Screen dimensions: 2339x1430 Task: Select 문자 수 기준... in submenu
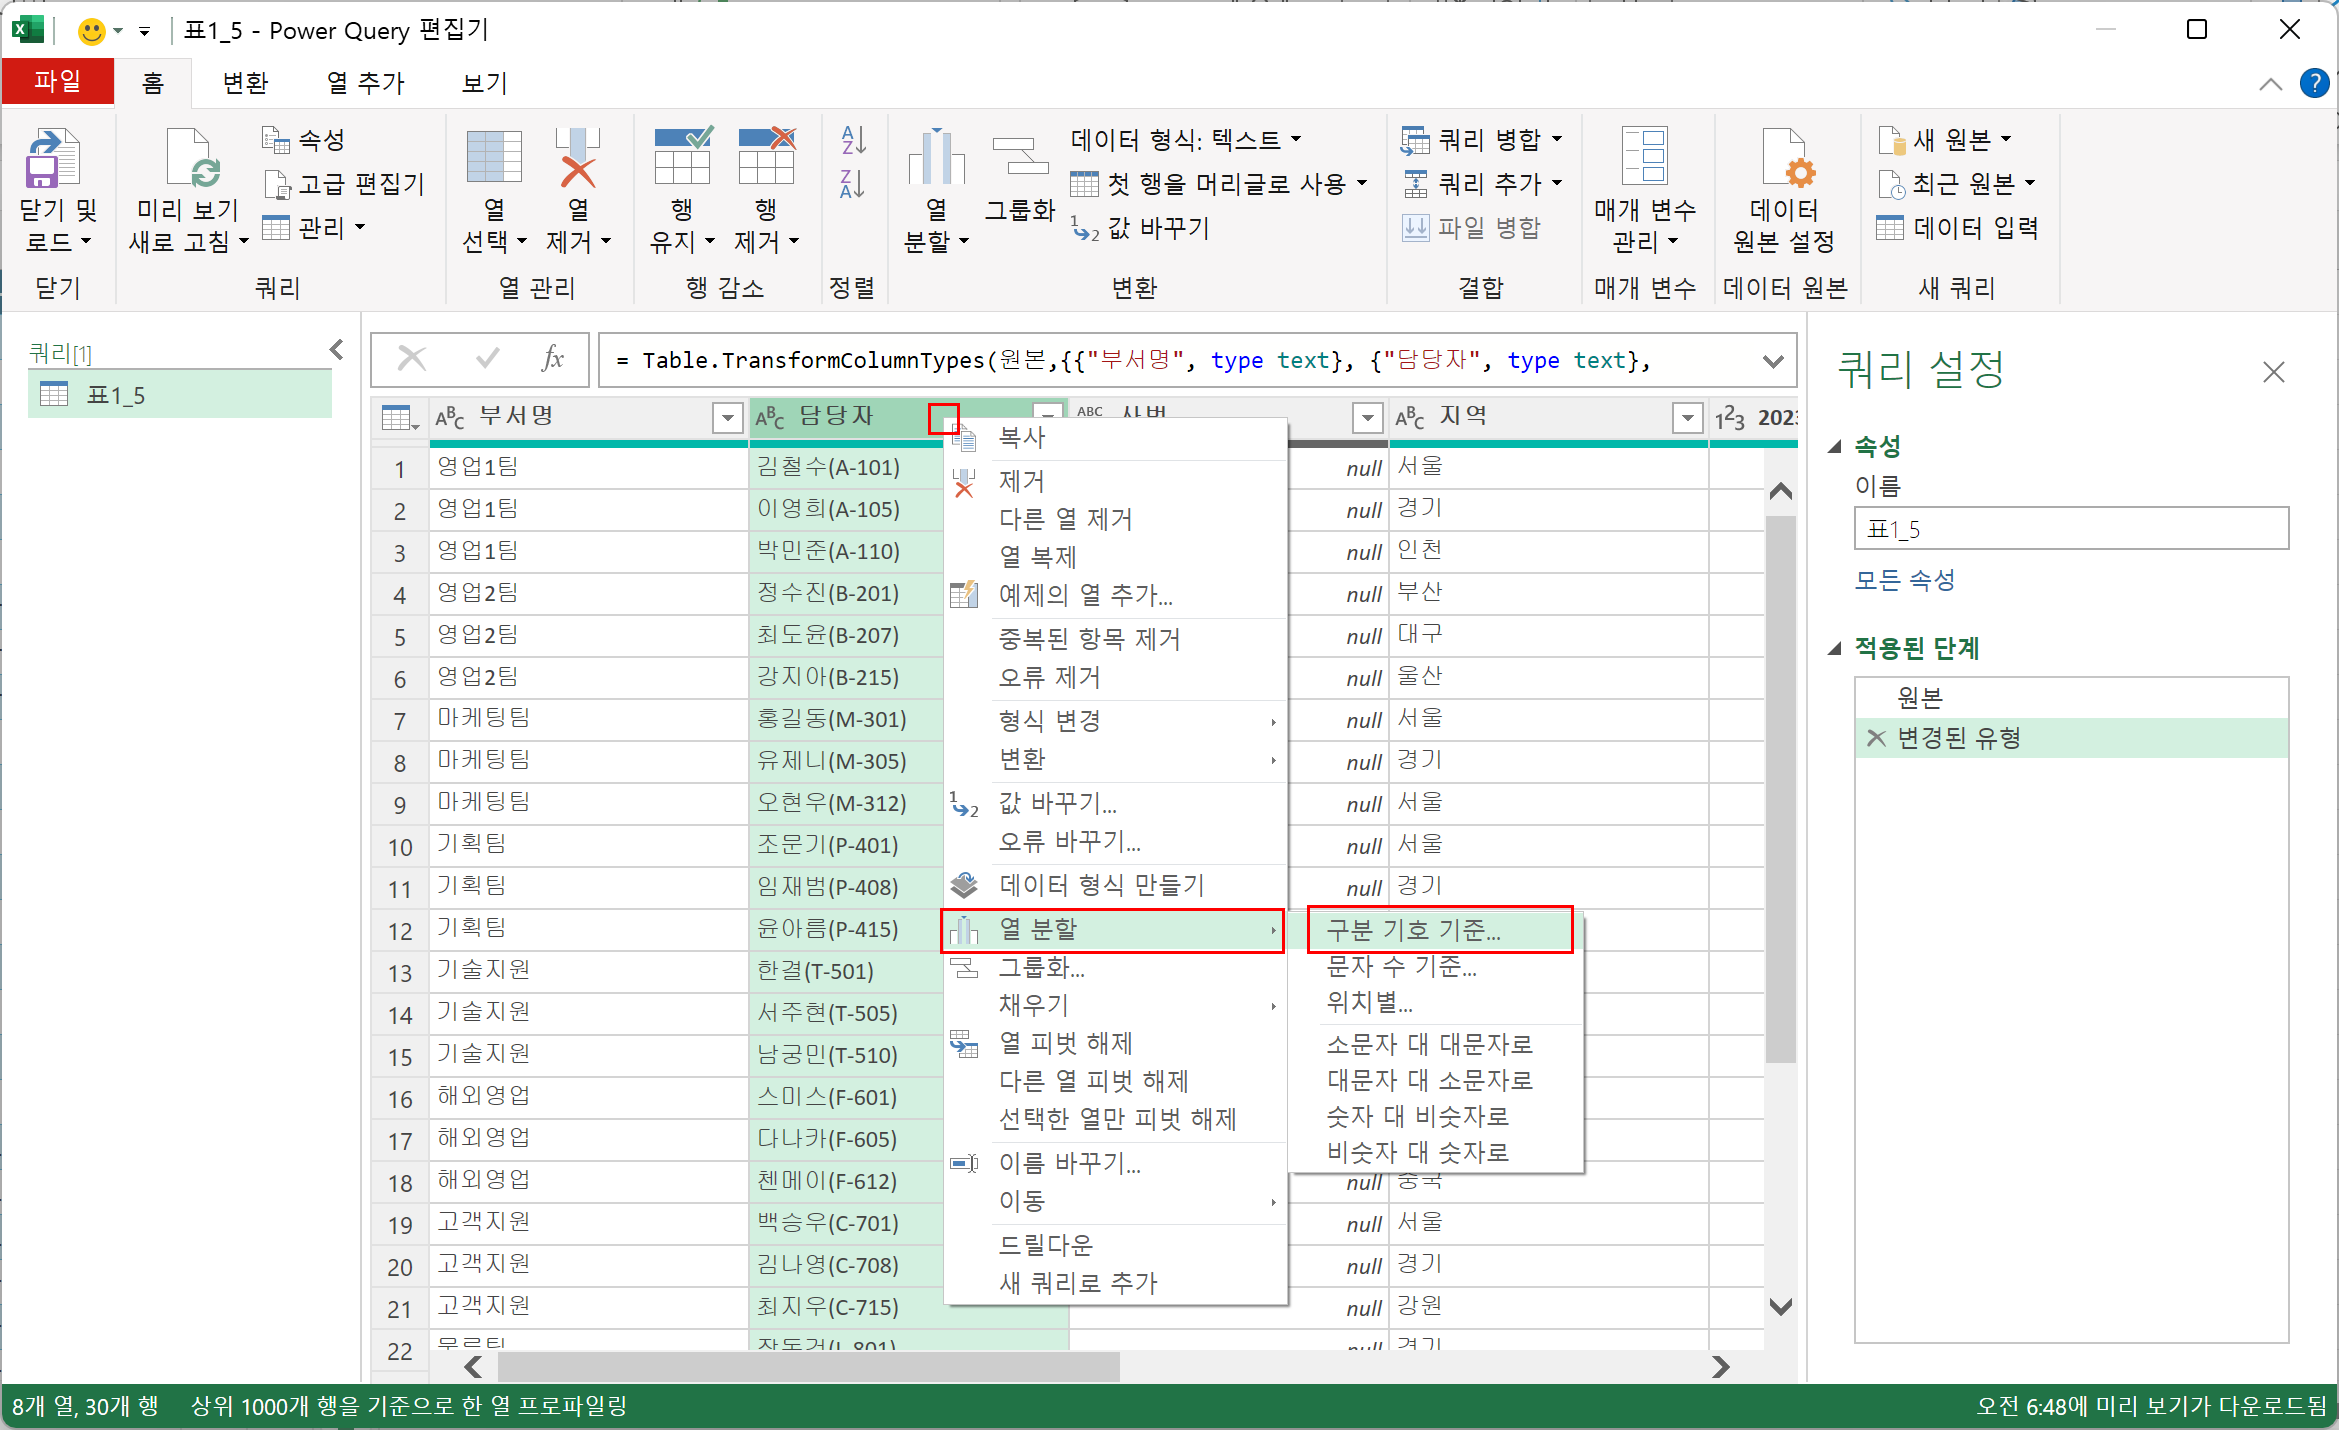click(1402, 966)
